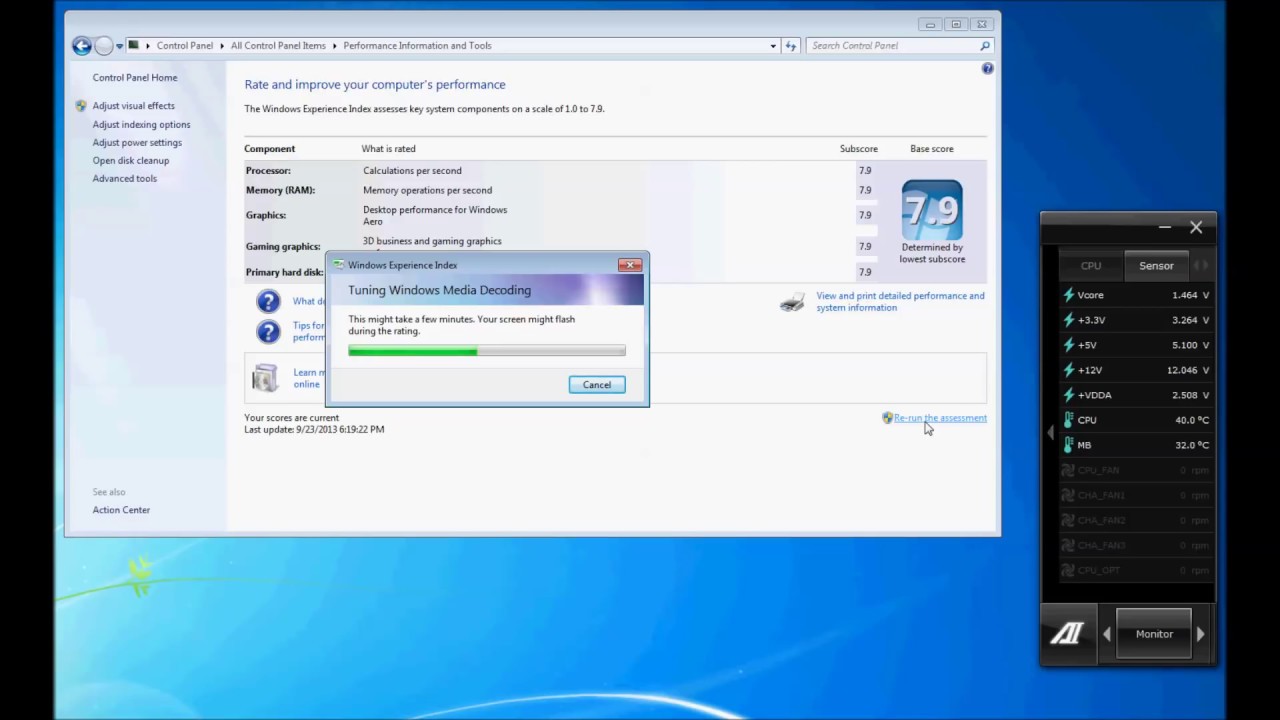Click the Processor subscore 7.9
1280x720 pixels.
(x=865, y=171)
